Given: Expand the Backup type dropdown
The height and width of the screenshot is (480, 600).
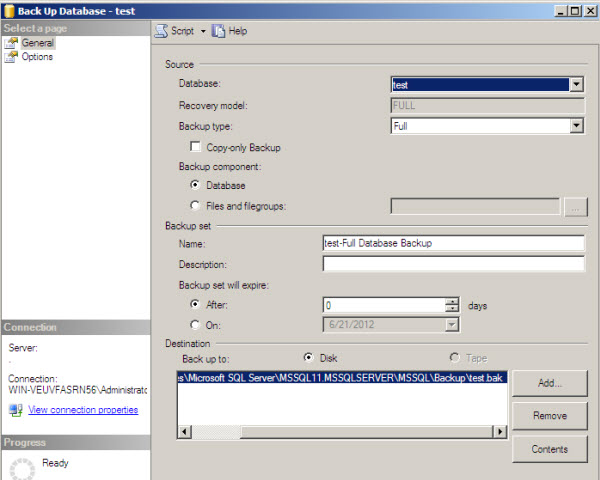Looking at the screenshot, I should click(576, 126).
